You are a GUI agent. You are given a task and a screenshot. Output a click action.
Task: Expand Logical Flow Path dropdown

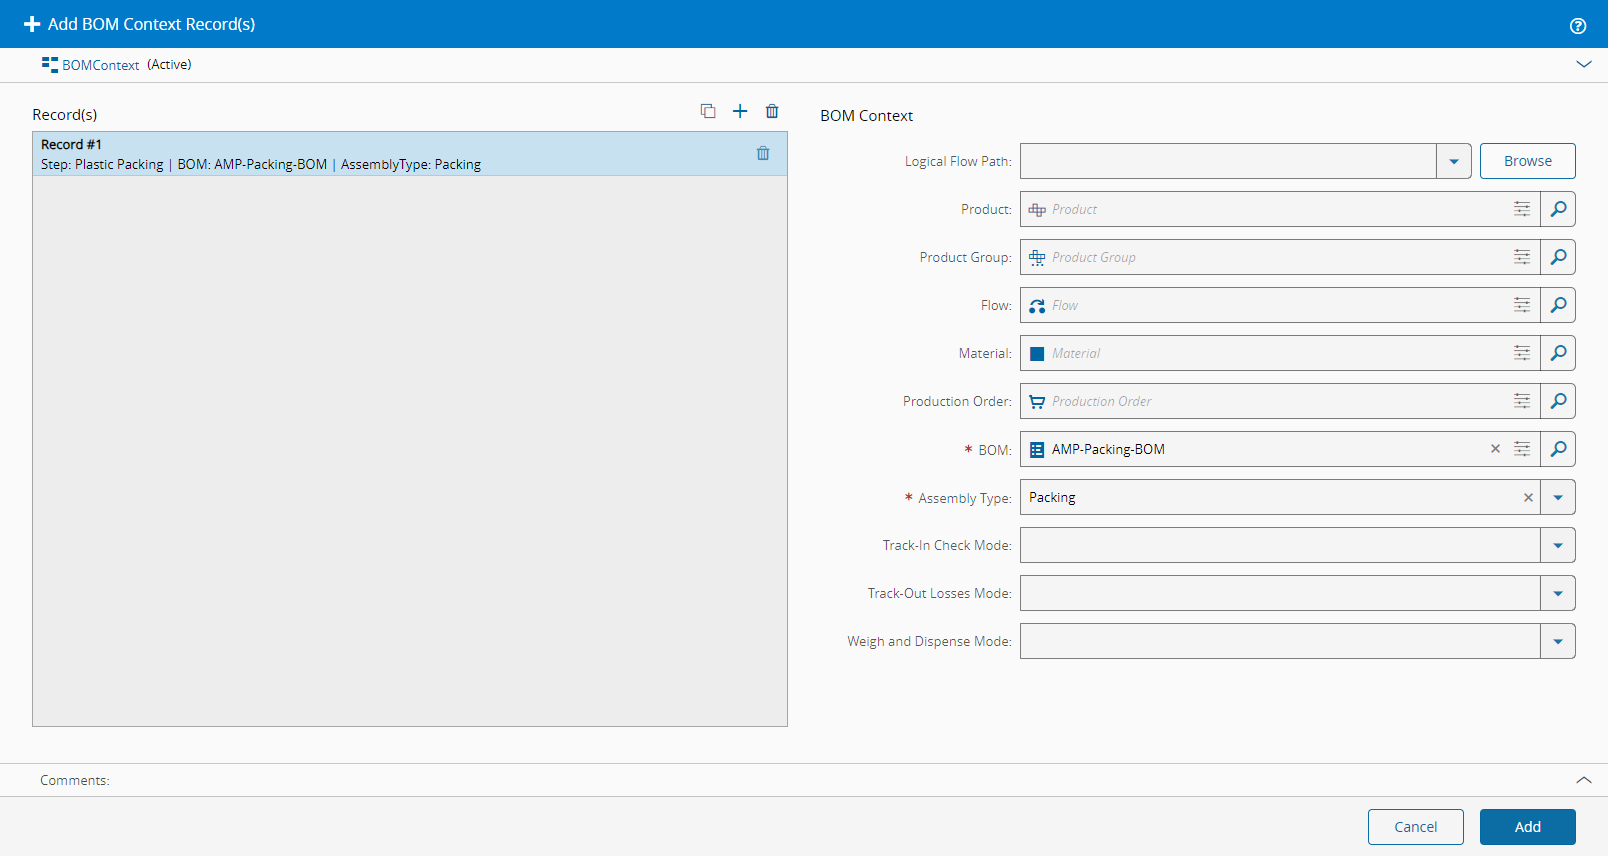(x=1454, y=161)
